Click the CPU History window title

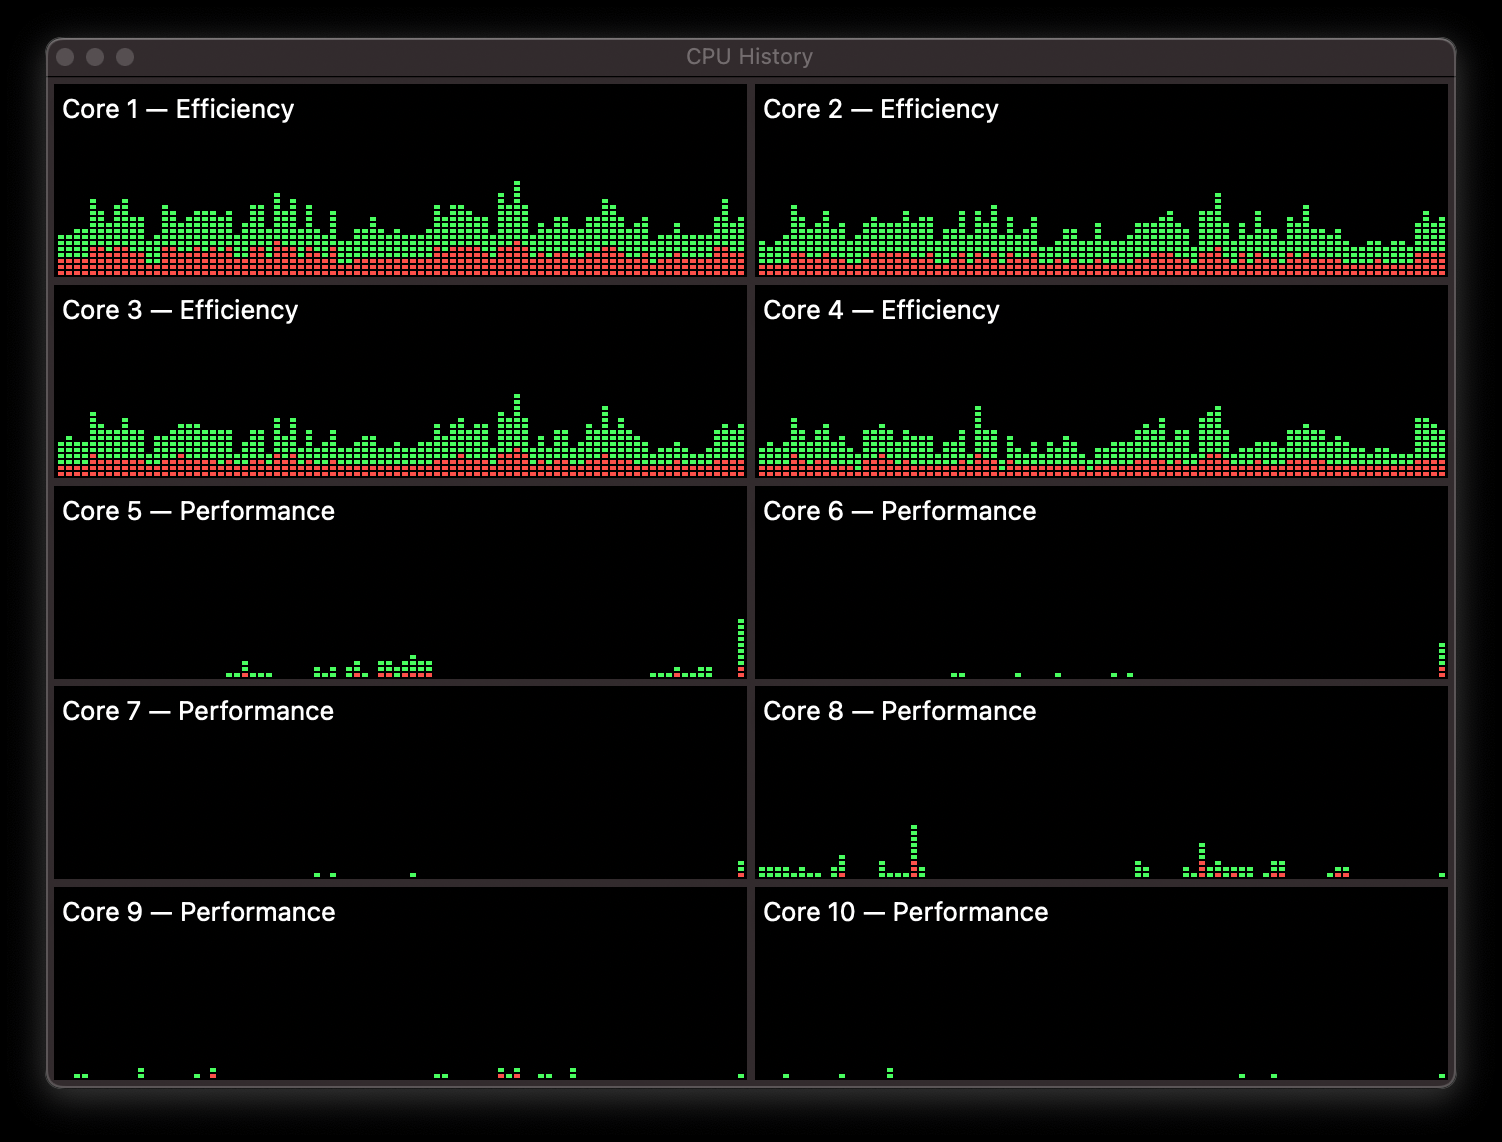tap(750, 57)
